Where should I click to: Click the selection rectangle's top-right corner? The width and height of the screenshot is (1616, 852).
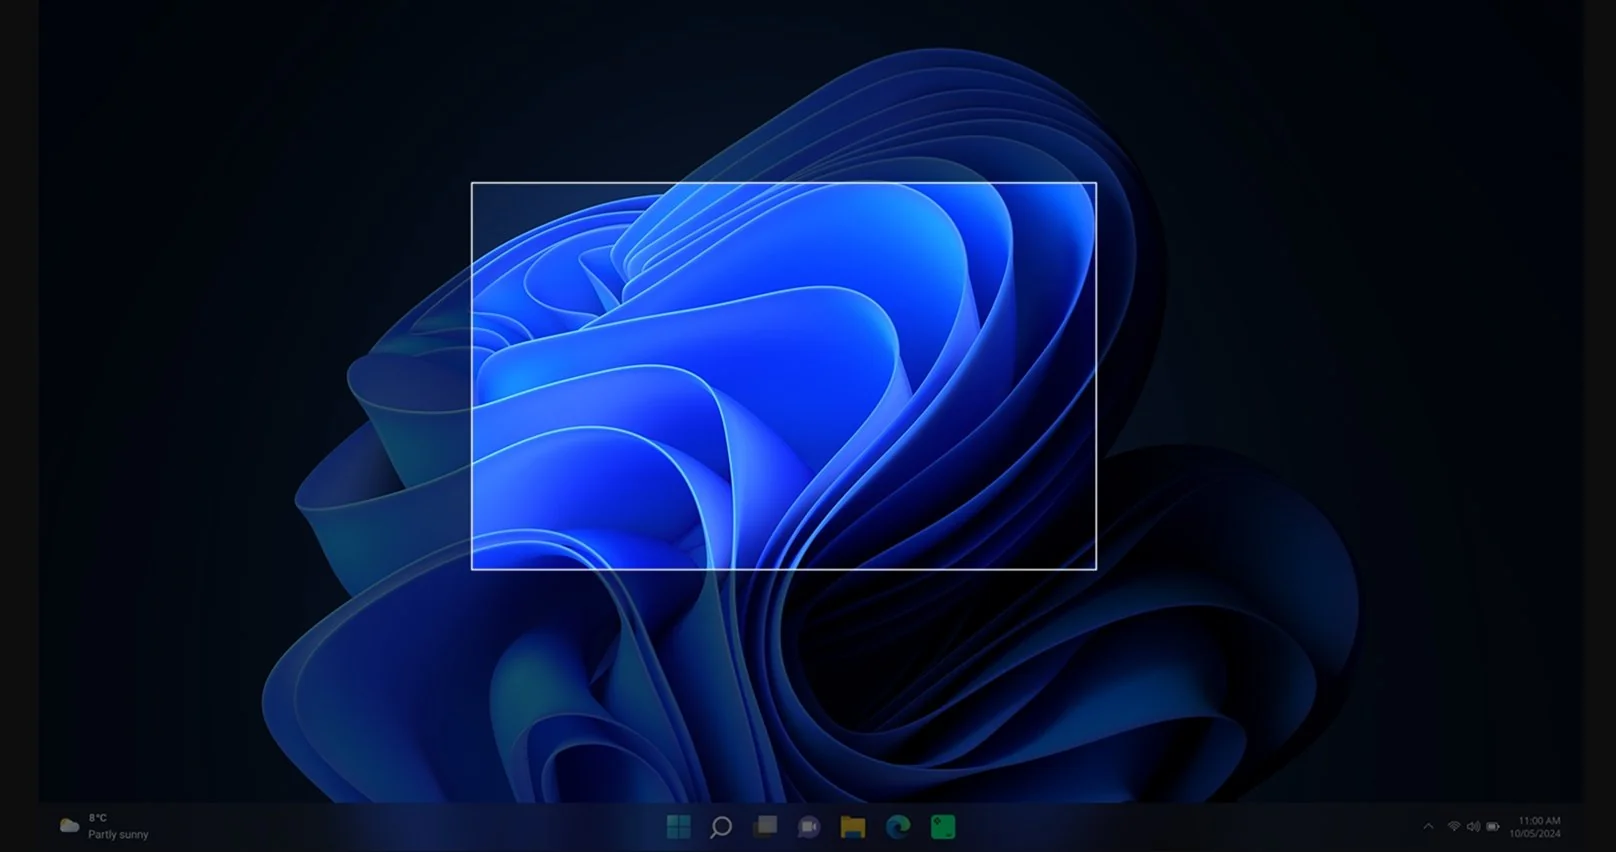(x=1096, y=183)
